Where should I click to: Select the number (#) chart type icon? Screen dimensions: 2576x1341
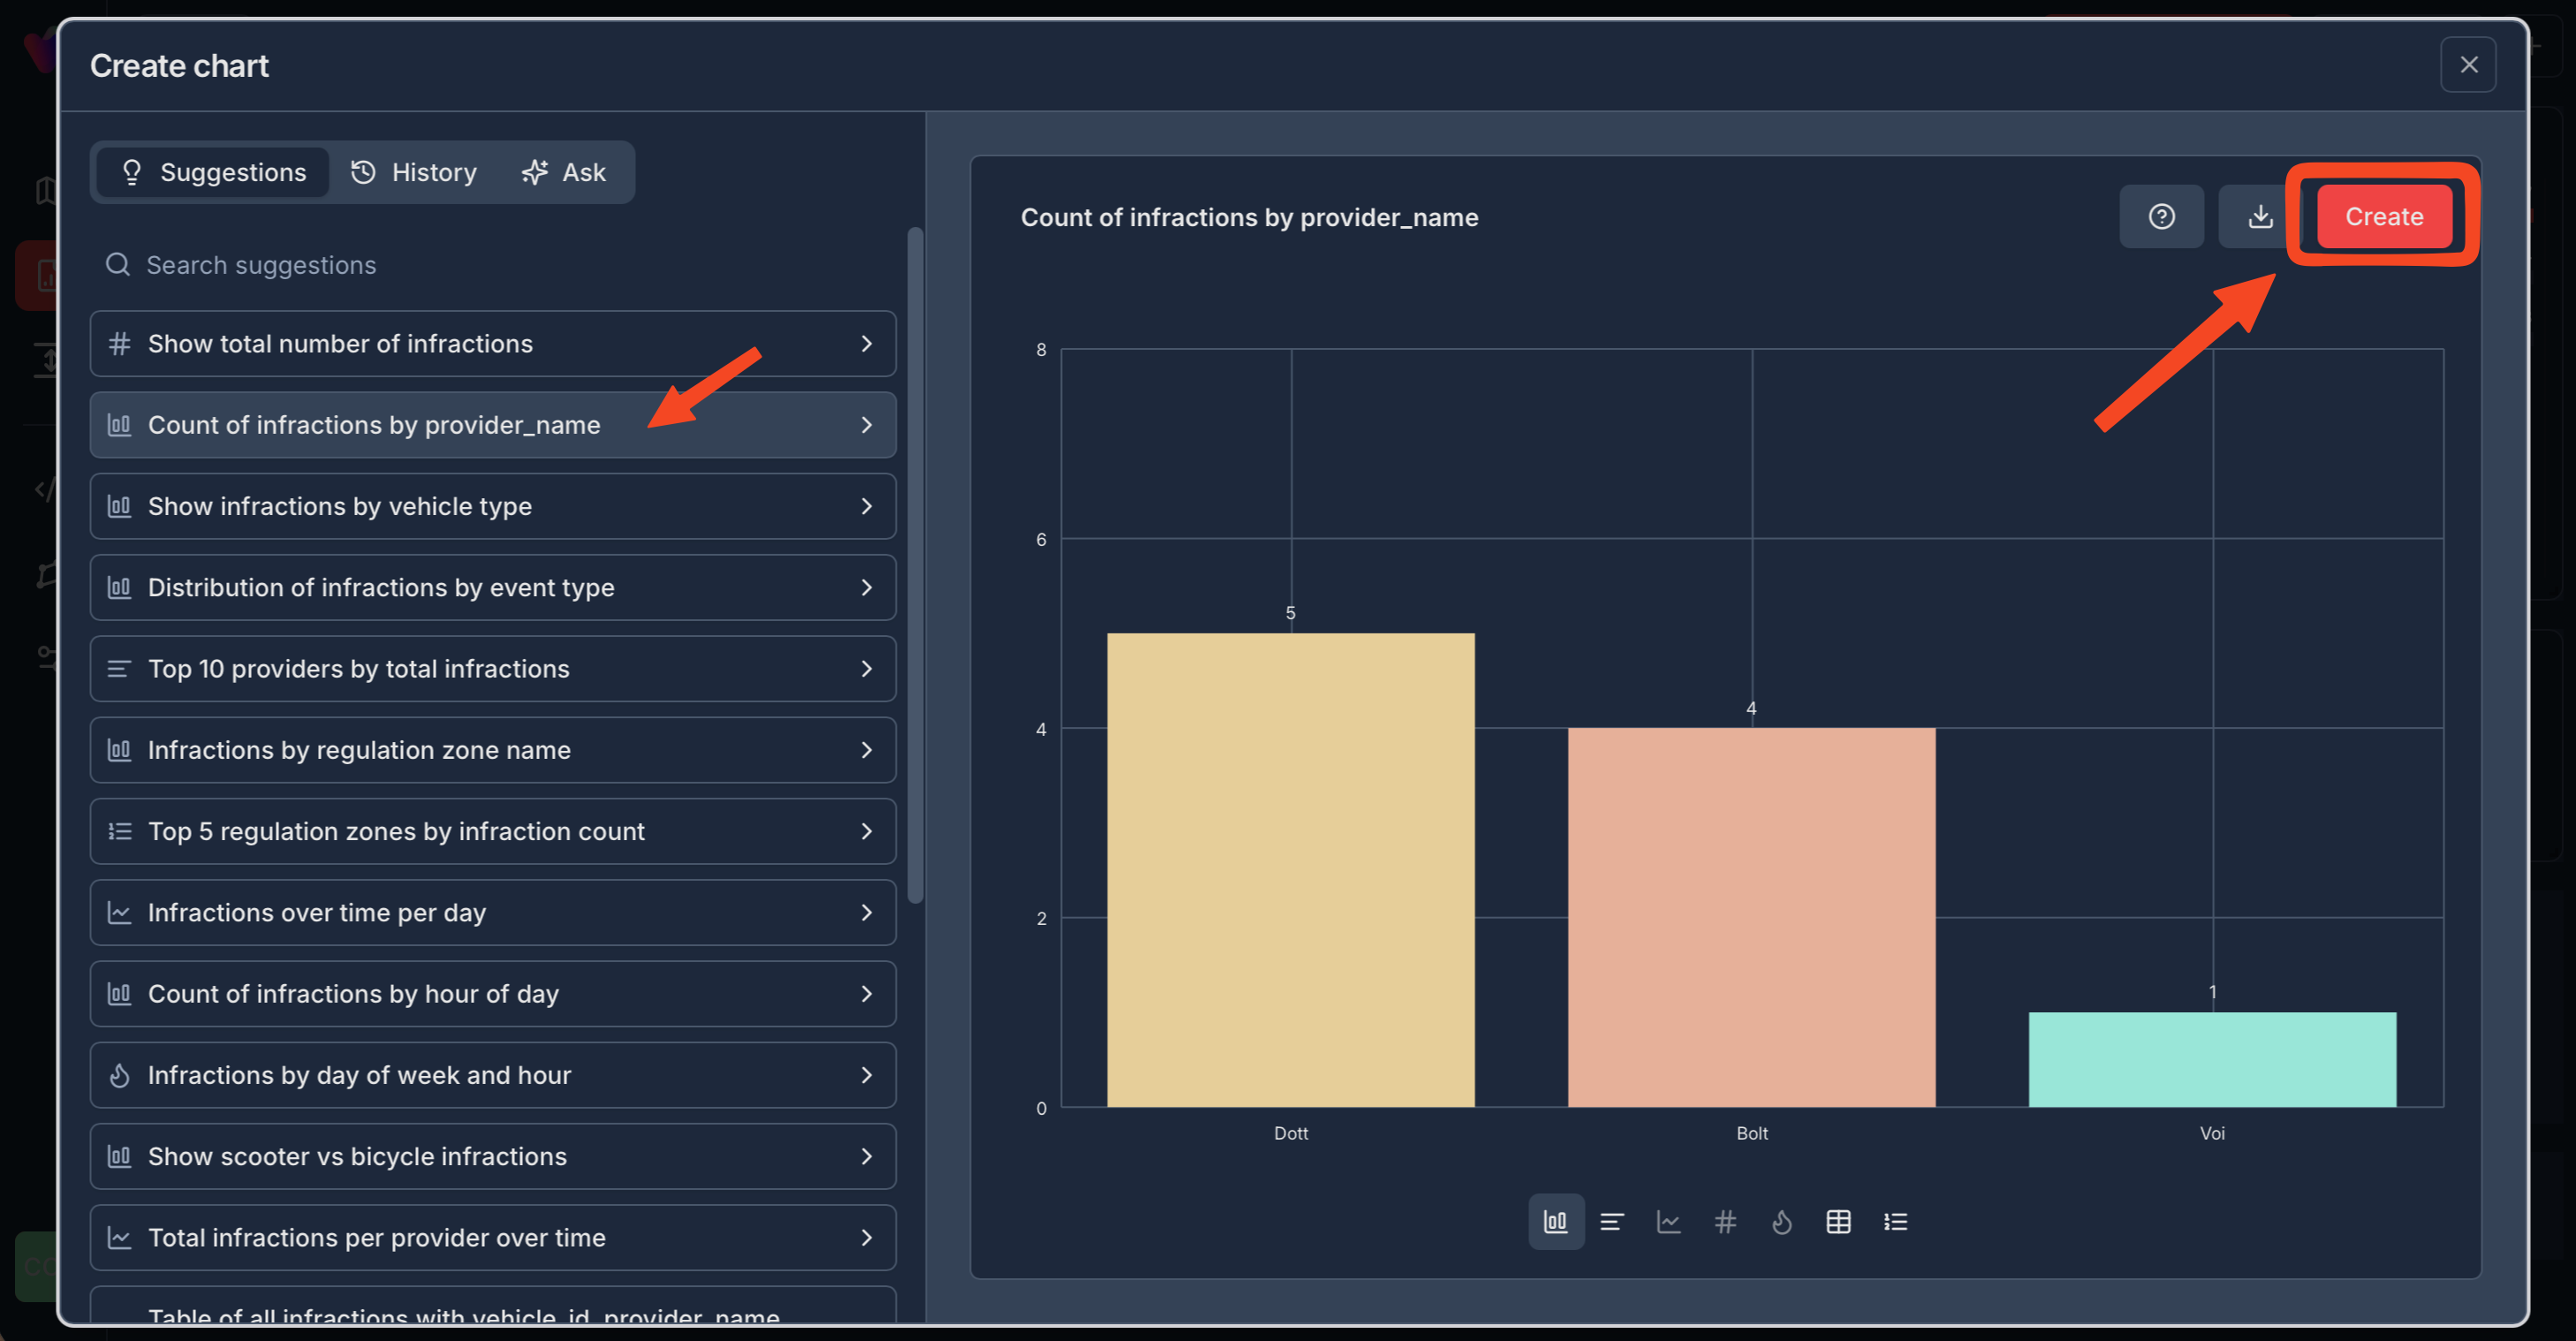click(x=1725, y=1221)
